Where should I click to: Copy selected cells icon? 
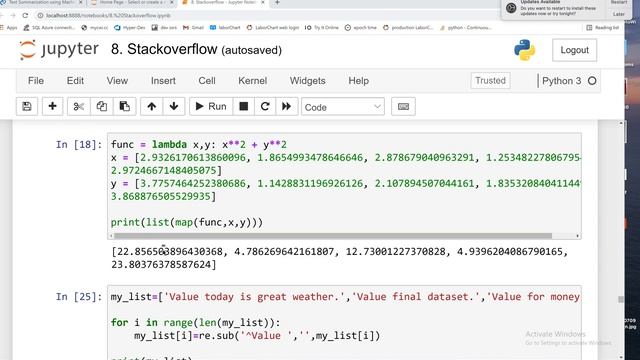102,107
